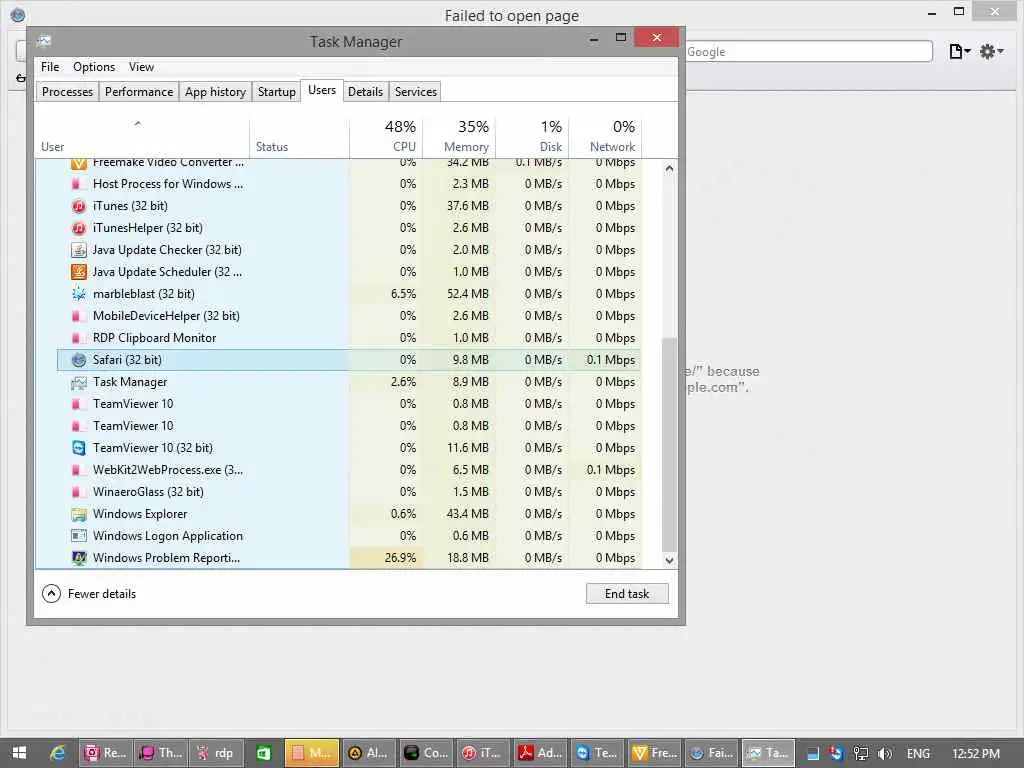Click the Windows Explorer row icon

(x=78, y=514)
